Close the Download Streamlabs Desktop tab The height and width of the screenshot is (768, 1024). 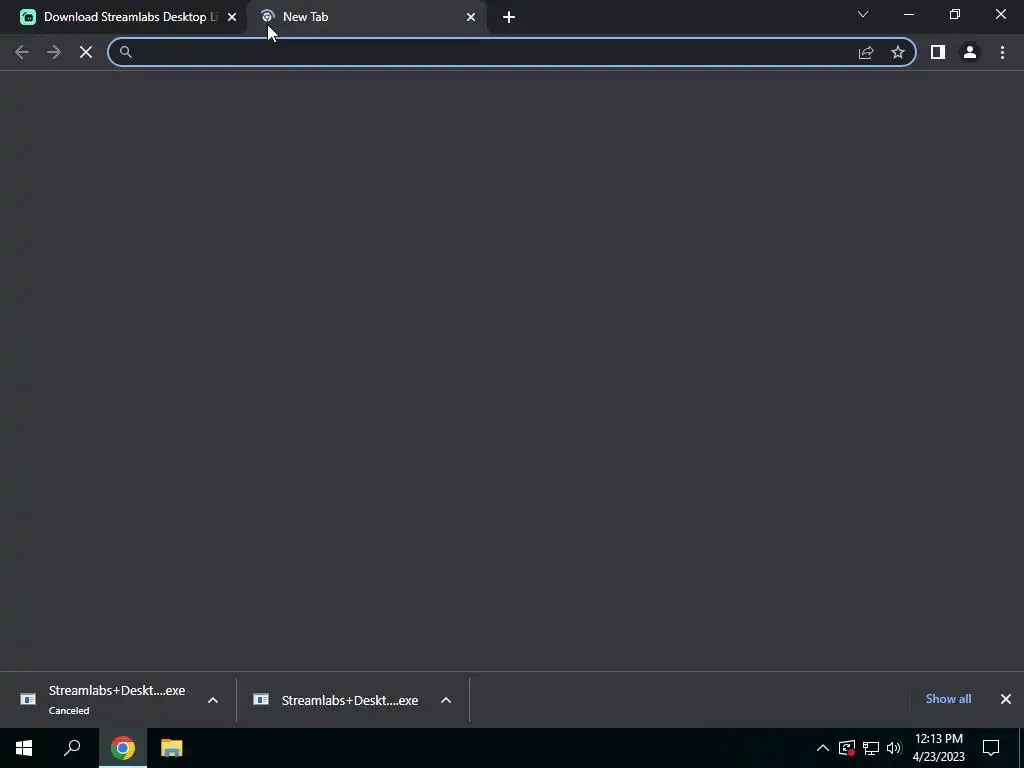pos(232,17)
